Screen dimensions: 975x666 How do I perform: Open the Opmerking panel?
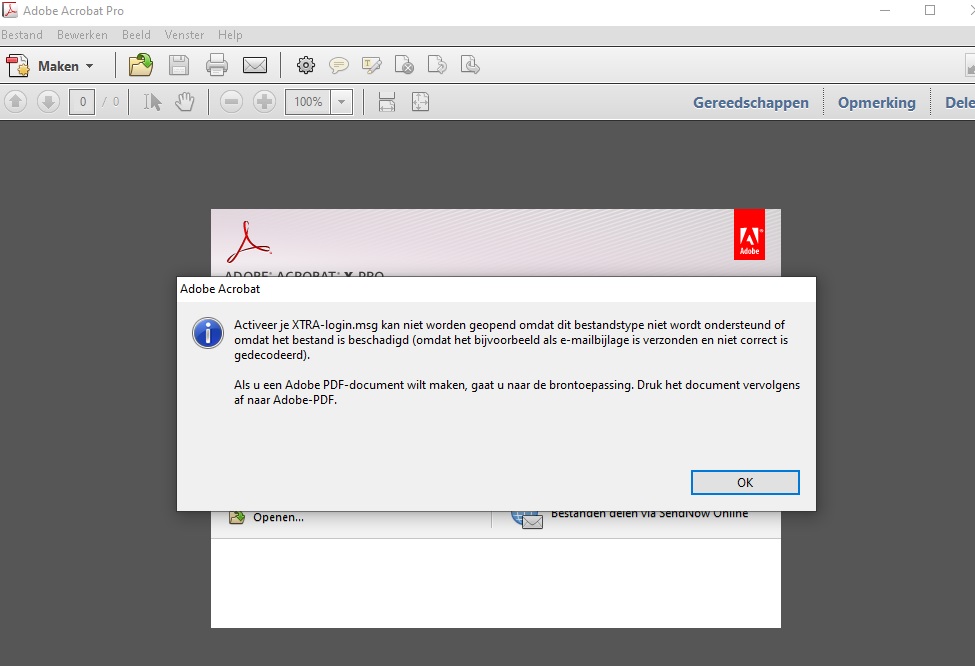(876, 102)
